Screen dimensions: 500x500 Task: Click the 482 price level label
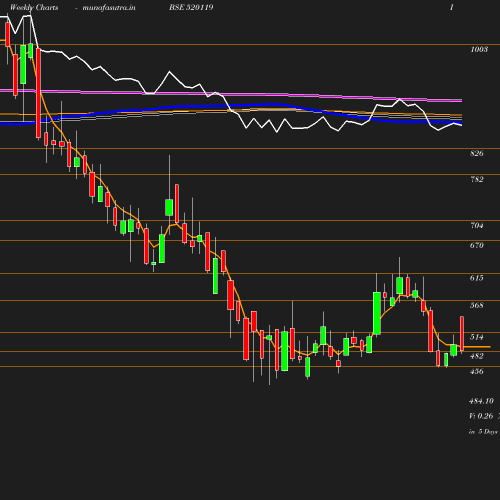pos(476,356)
